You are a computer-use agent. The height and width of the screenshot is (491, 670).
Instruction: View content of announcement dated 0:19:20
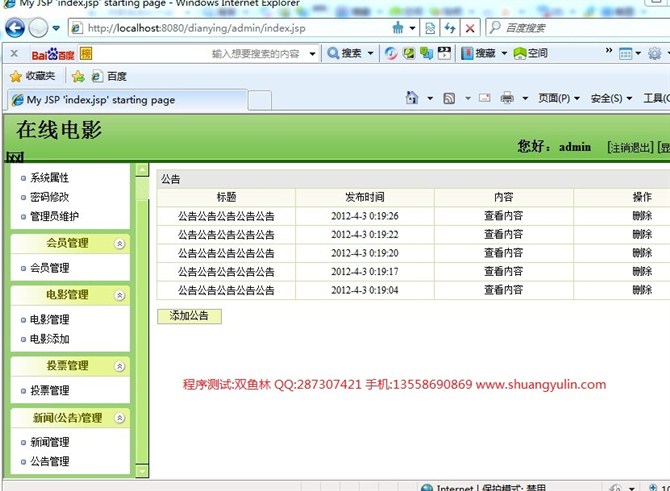click(x=503, y=253)
